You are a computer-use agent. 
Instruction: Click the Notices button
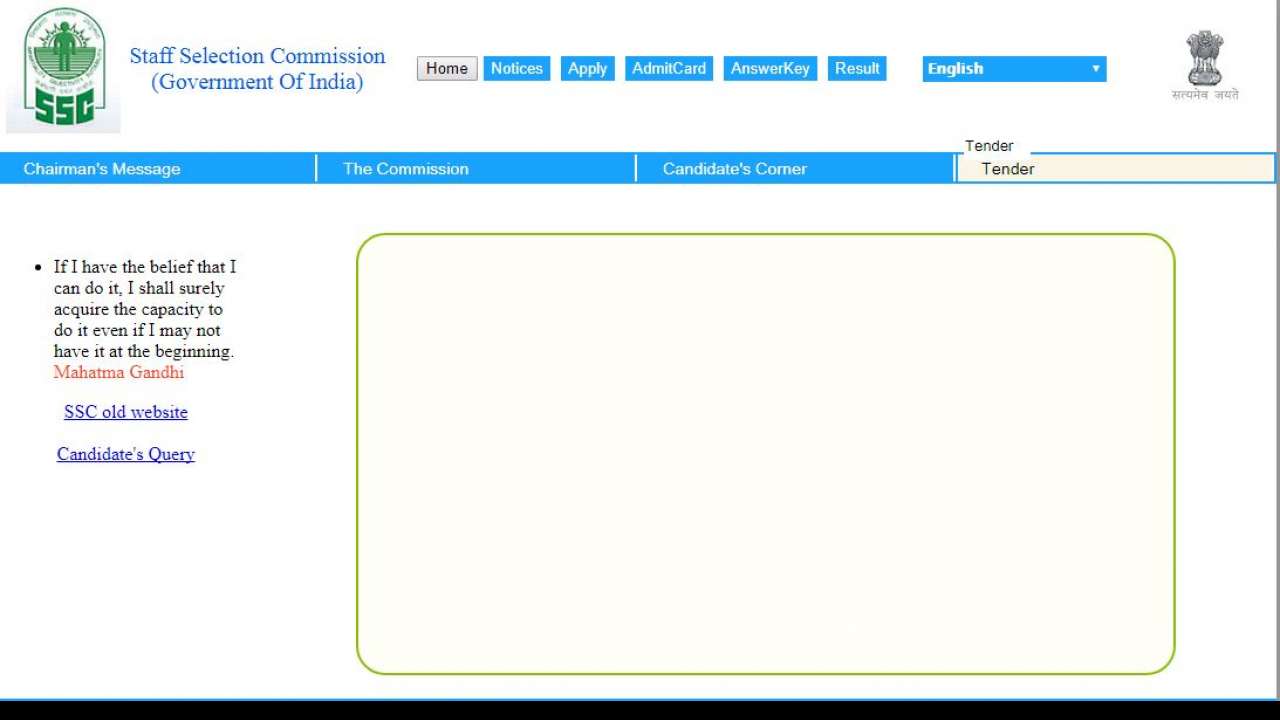[x=516, y=68]
